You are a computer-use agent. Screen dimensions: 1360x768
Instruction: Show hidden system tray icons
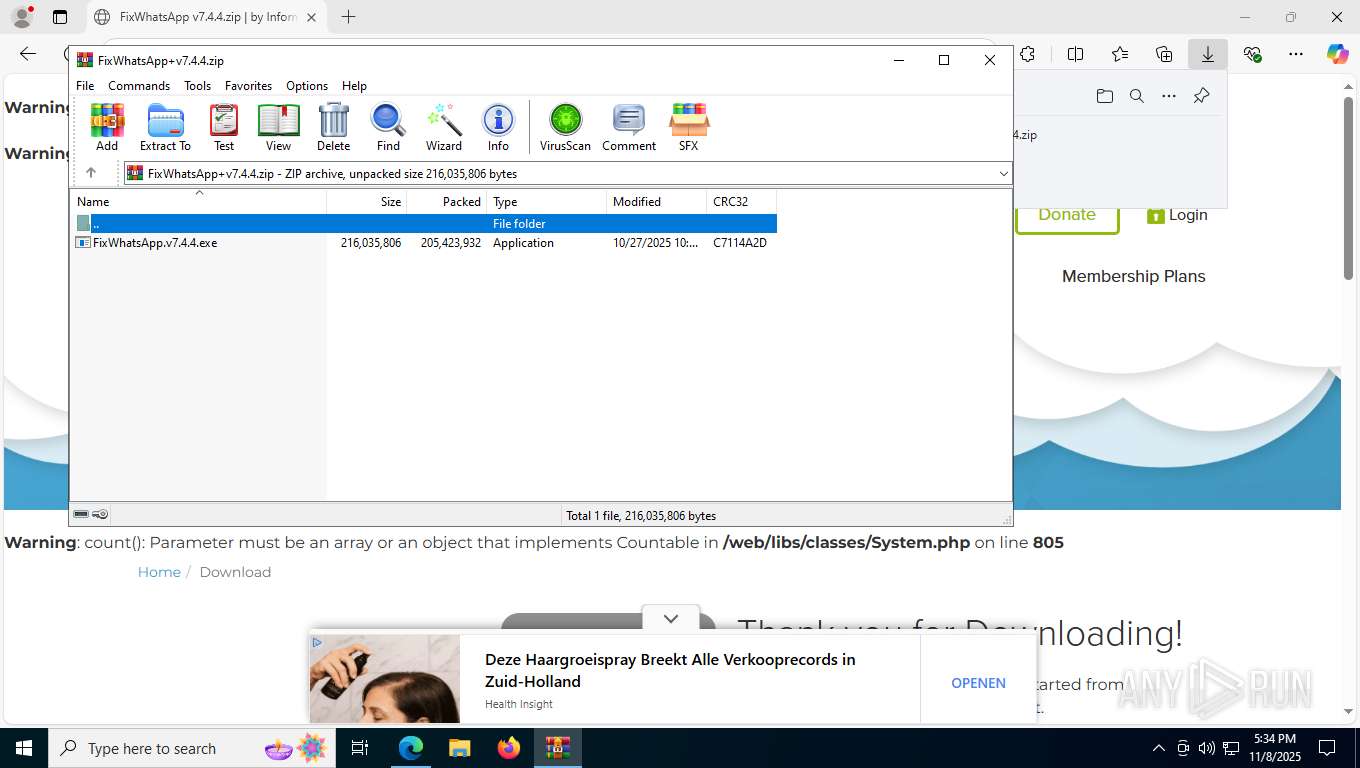click(1159, 748)
